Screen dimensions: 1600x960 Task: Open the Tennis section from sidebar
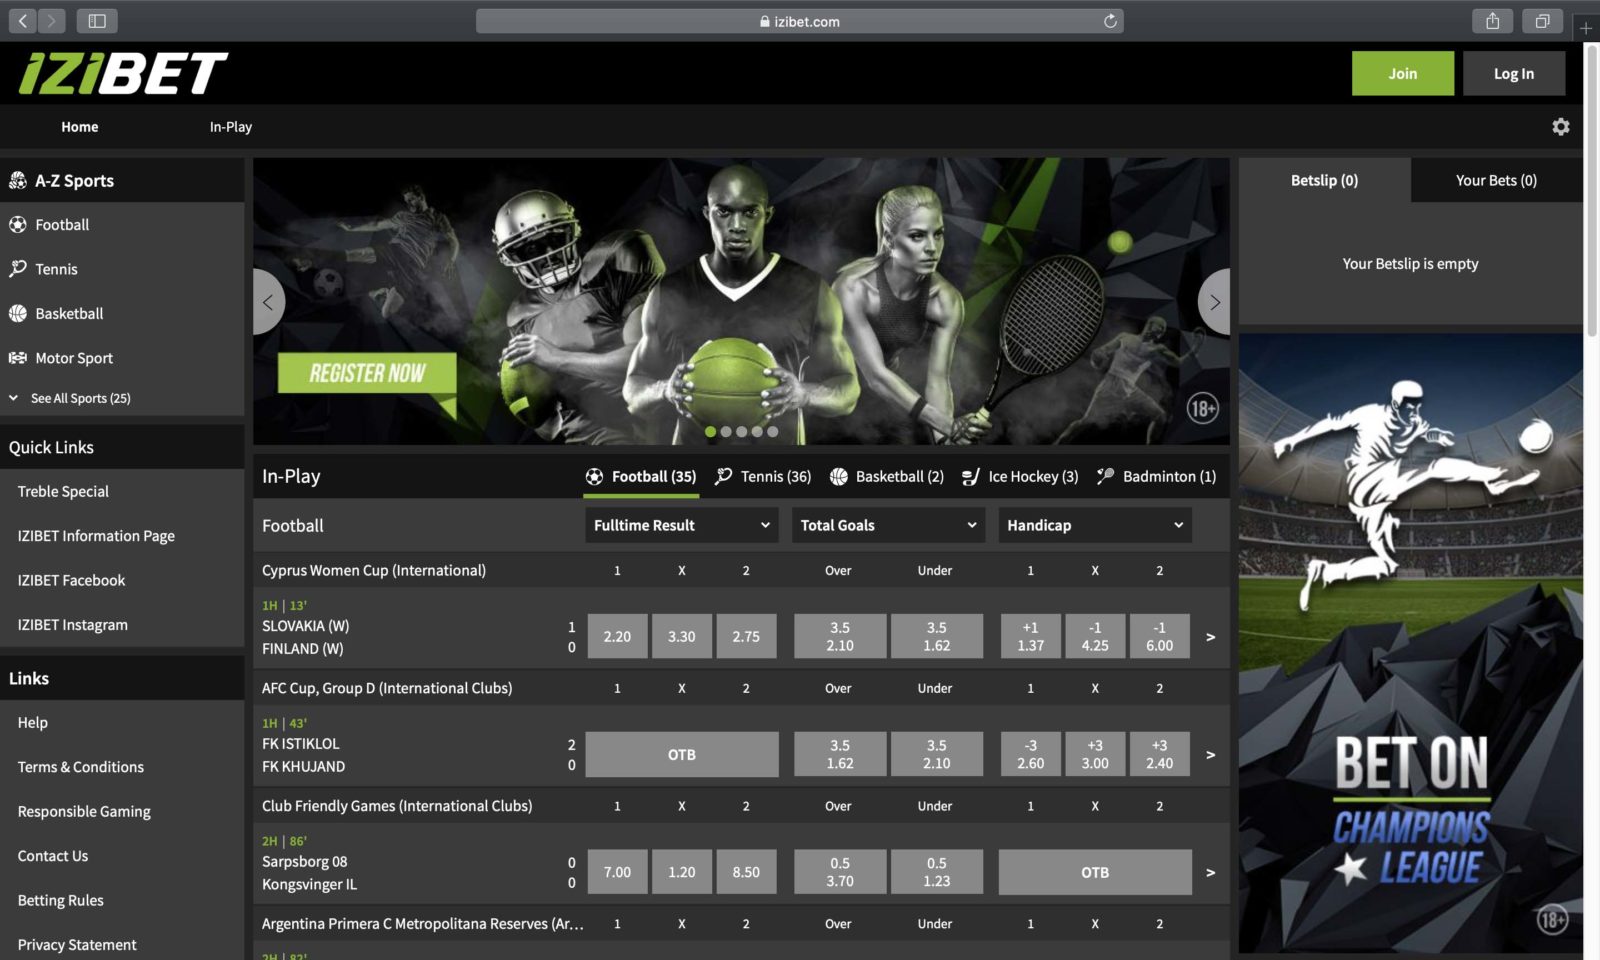click(x=17, y=268)
